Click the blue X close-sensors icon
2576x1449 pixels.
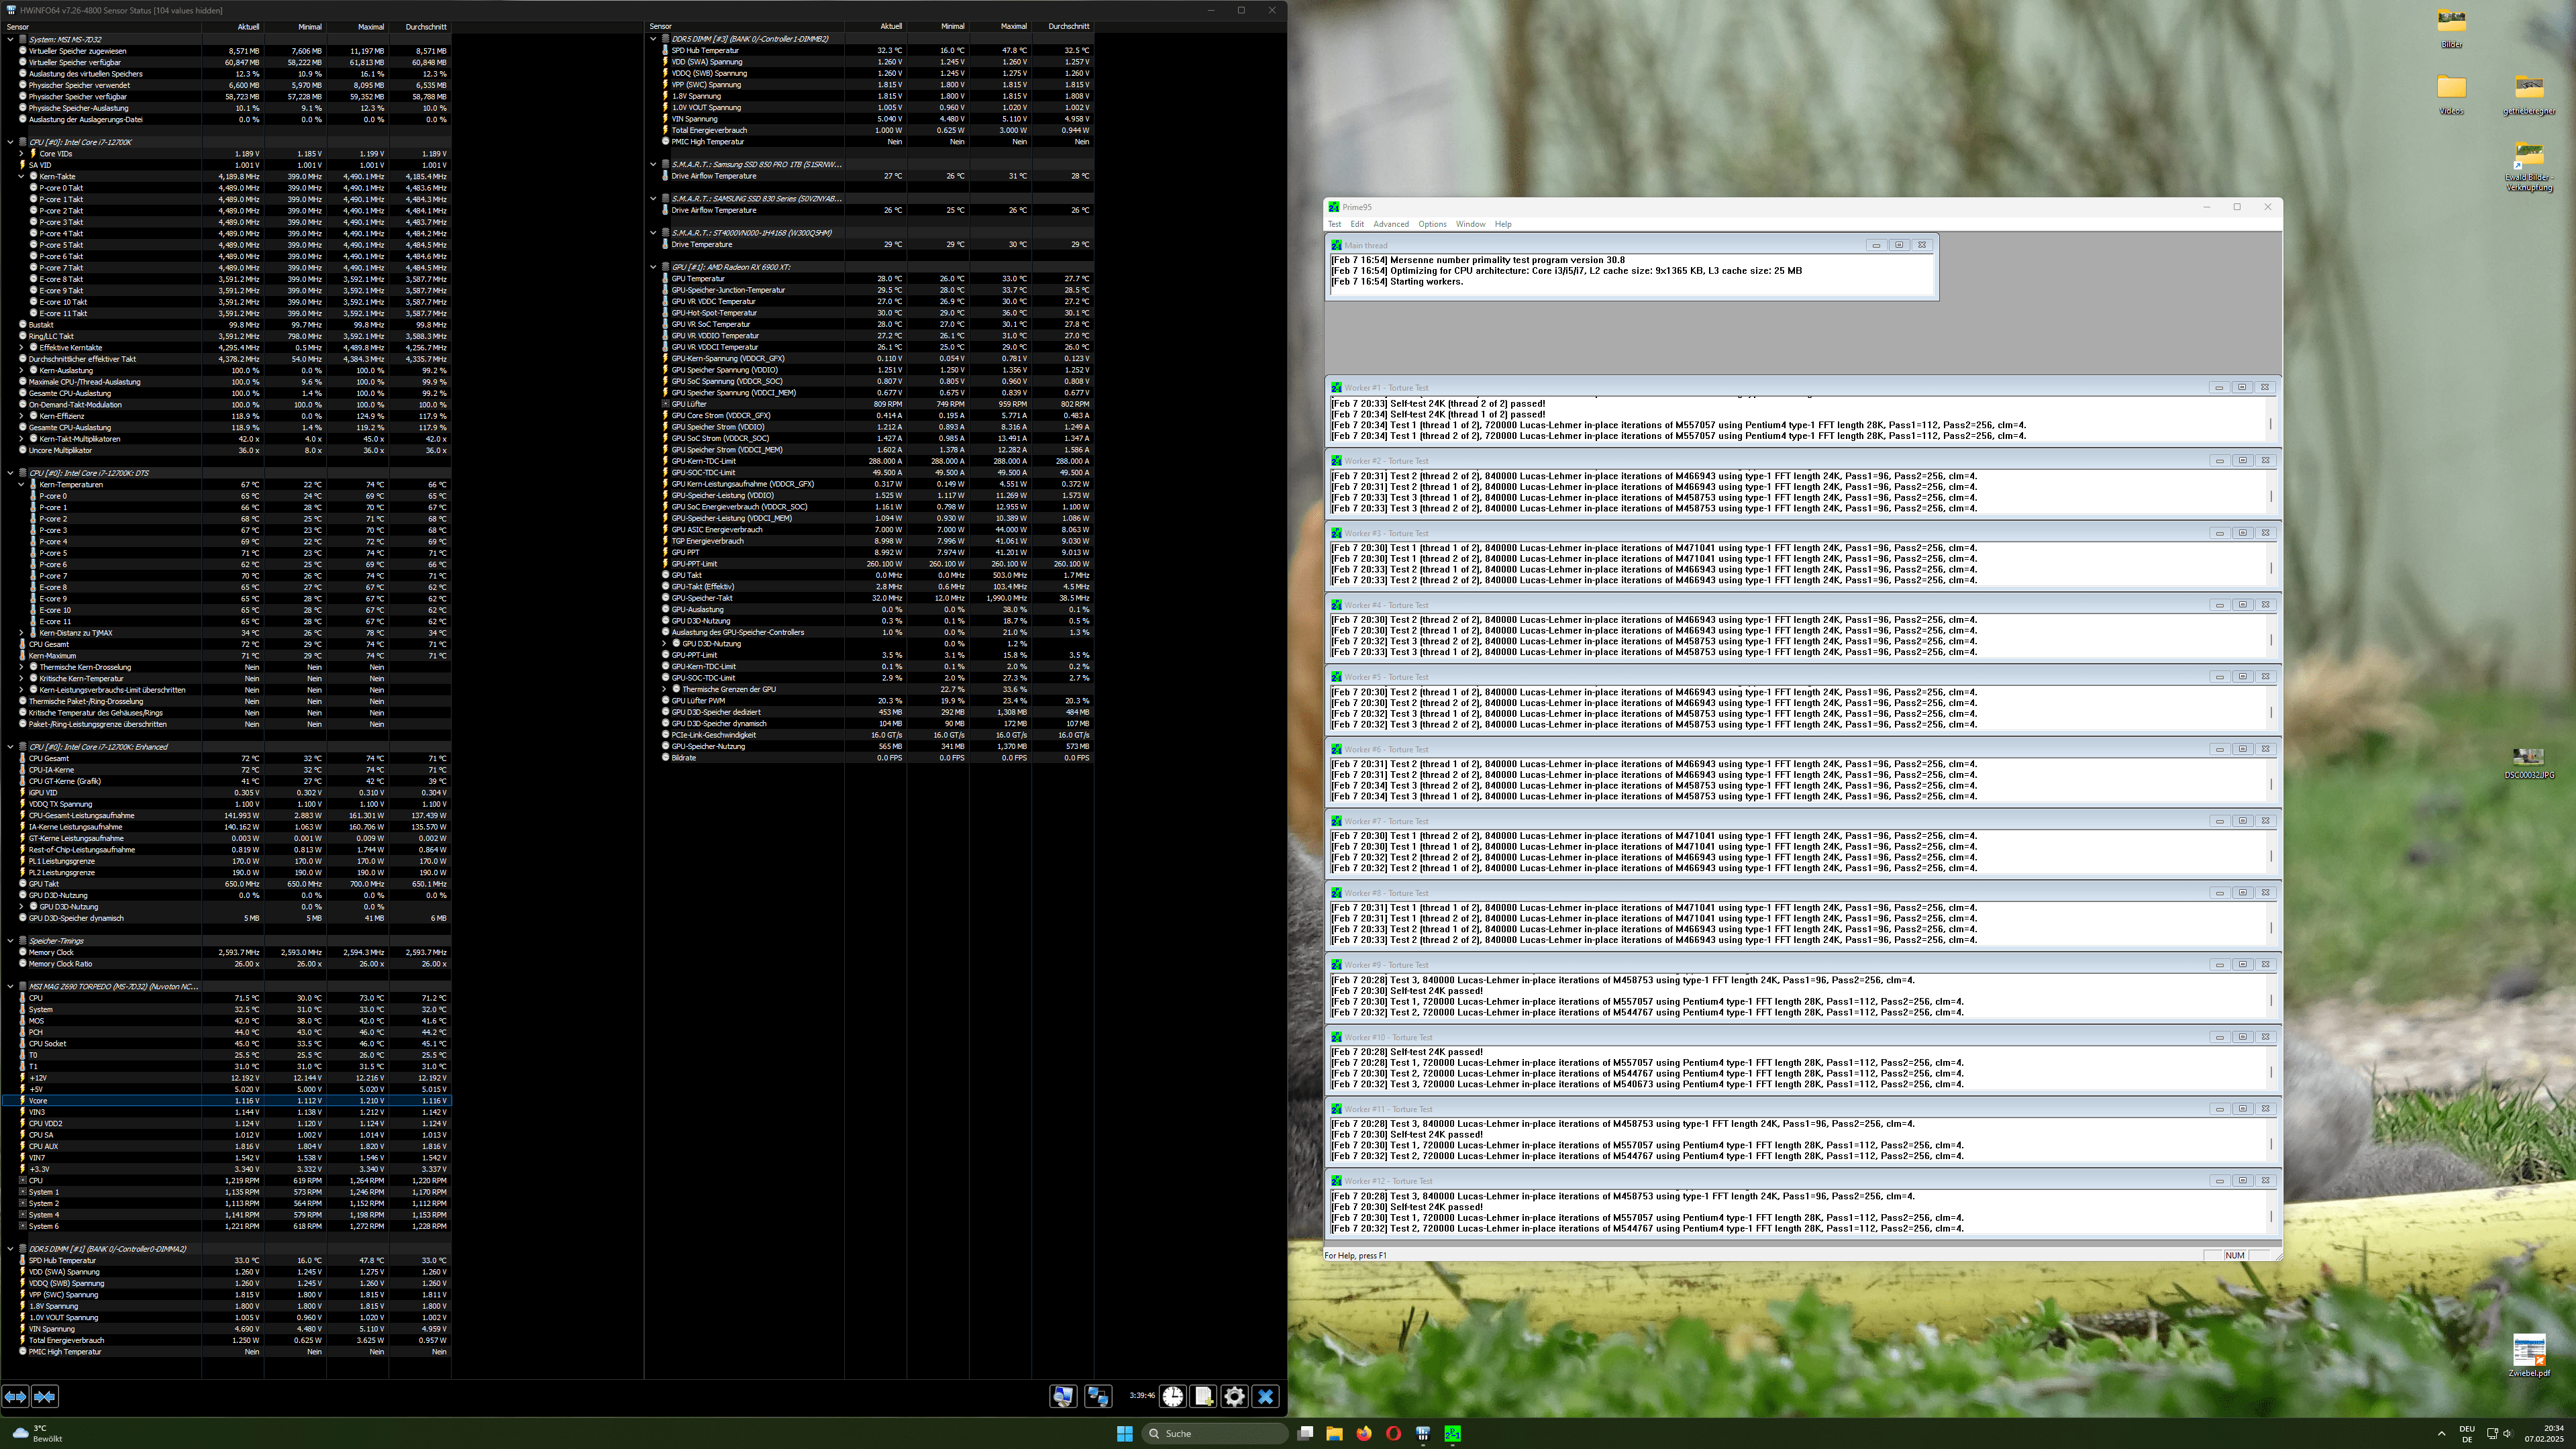(1265, 1396)
